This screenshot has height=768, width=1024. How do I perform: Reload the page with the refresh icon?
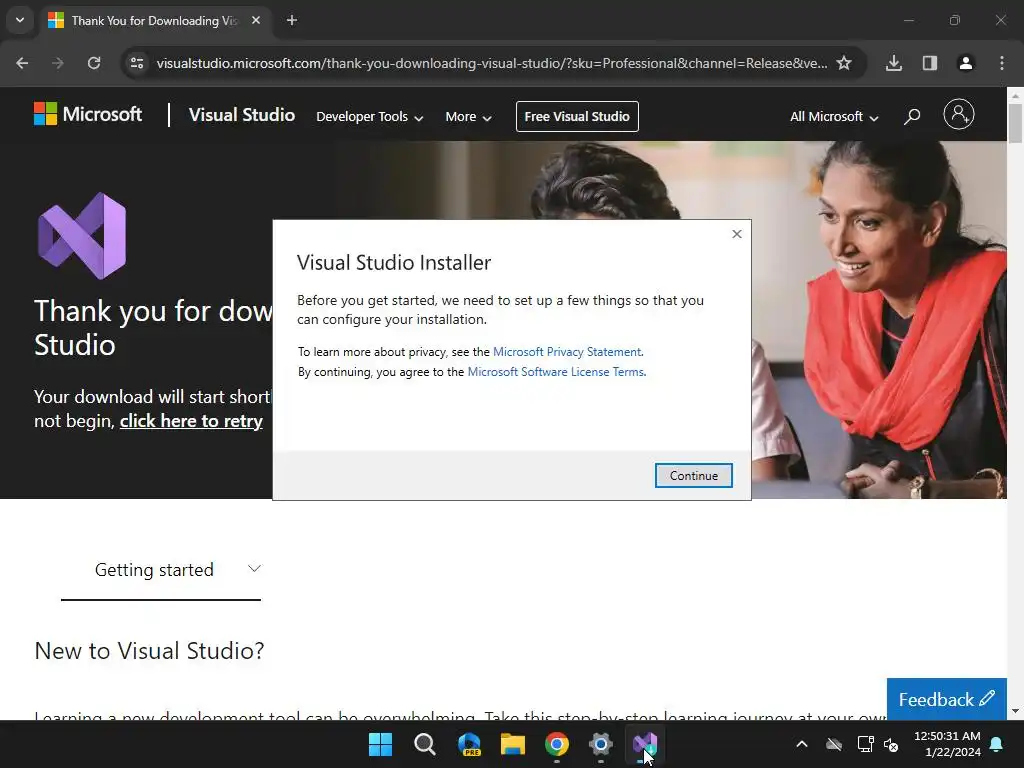[94, 63]
